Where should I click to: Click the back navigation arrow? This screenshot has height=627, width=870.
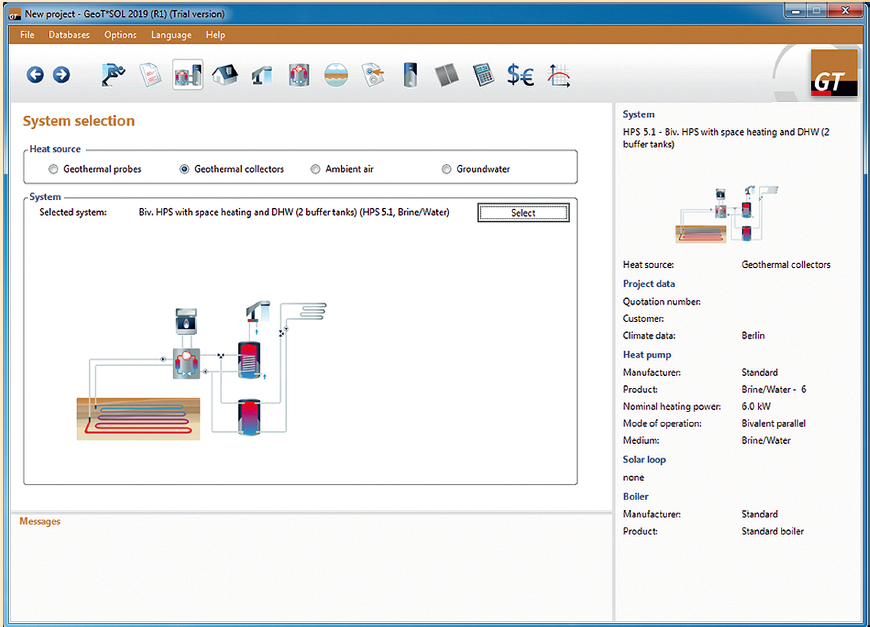click(35, 75)
